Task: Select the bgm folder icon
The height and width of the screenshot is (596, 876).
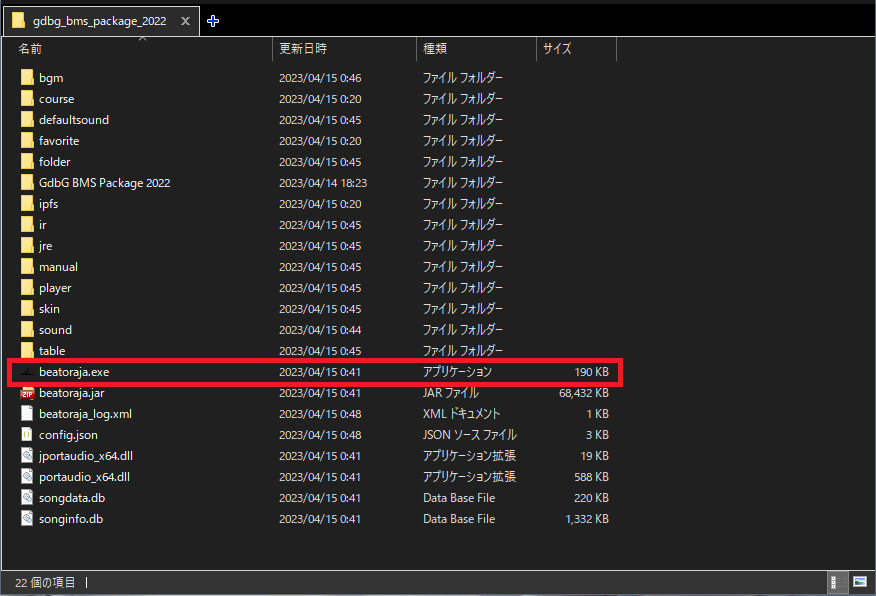Action: click(27, 78)
